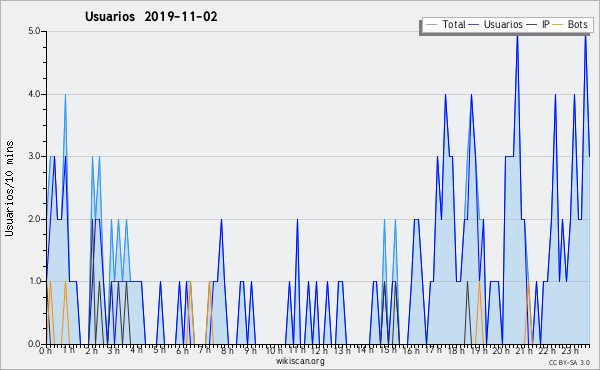Click the '21 h' x-axis label
This screenshot has width=600, height=370.
[524, 350]
